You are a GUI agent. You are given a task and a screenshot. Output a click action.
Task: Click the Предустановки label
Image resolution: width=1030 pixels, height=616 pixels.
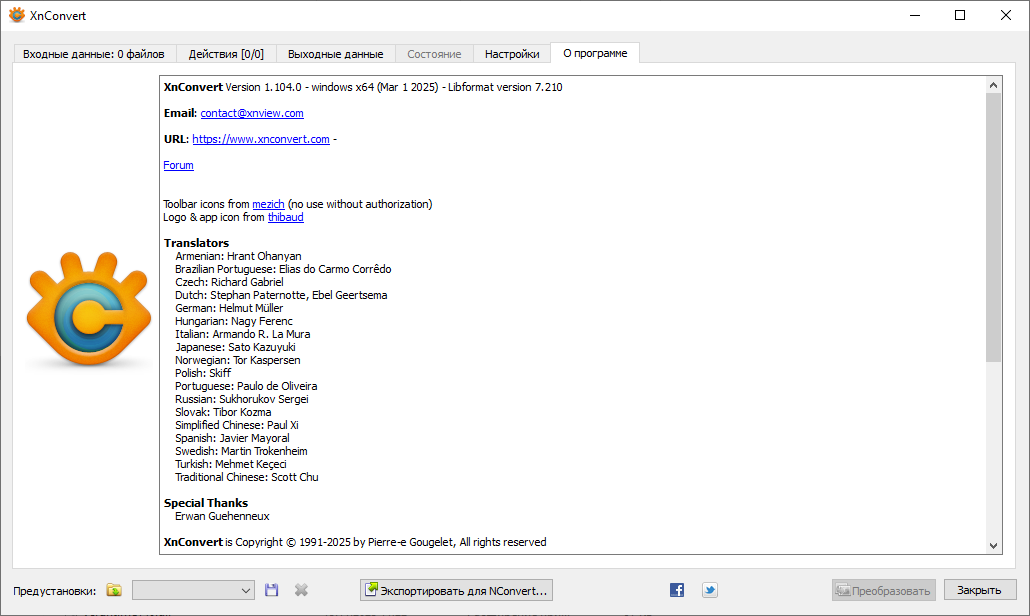click(55, 591)
